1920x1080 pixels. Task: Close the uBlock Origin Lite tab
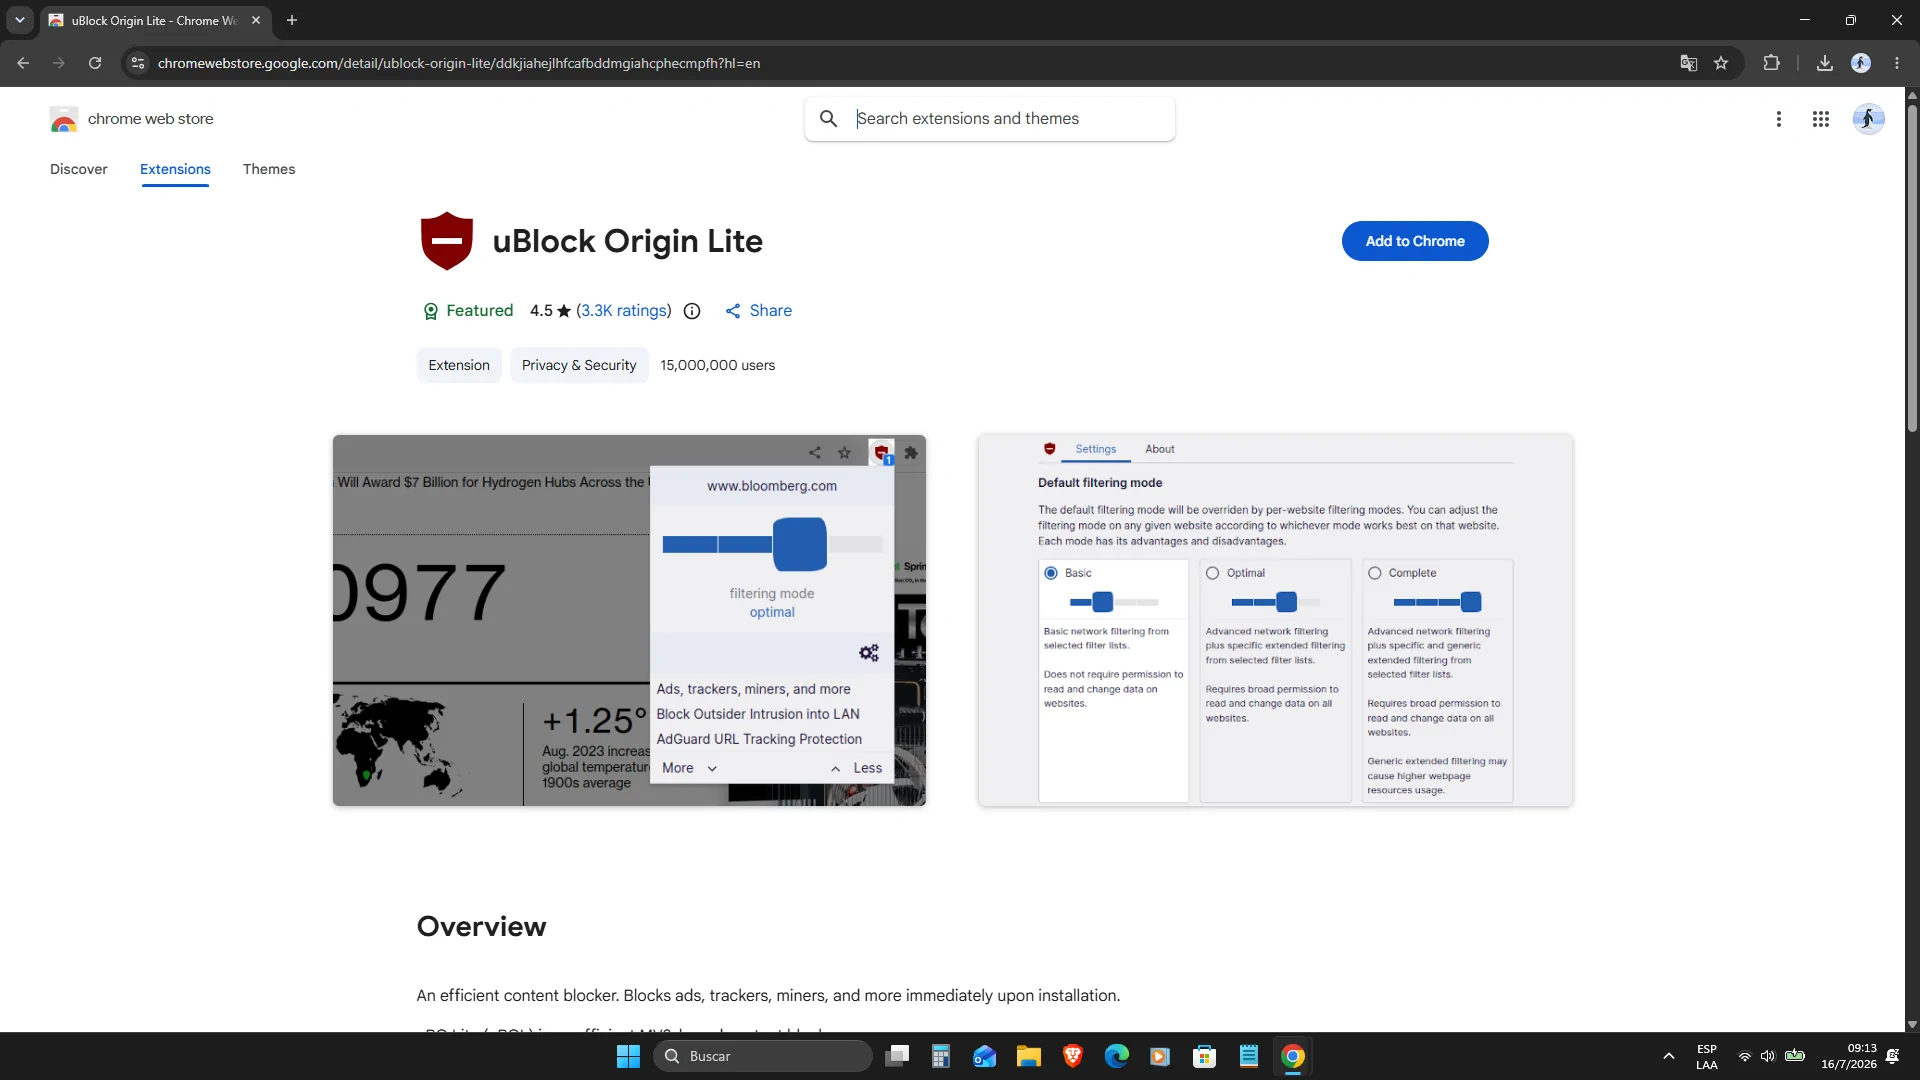256,20
